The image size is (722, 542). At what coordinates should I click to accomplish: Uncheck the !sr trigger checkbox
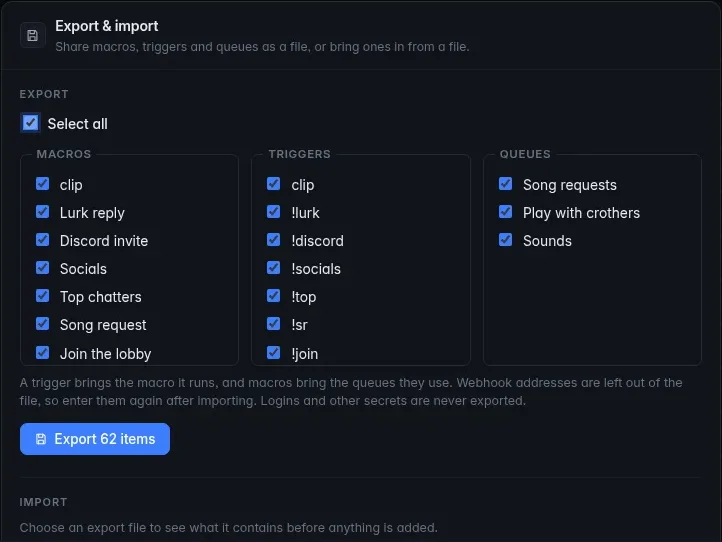[x=274, y=324]
